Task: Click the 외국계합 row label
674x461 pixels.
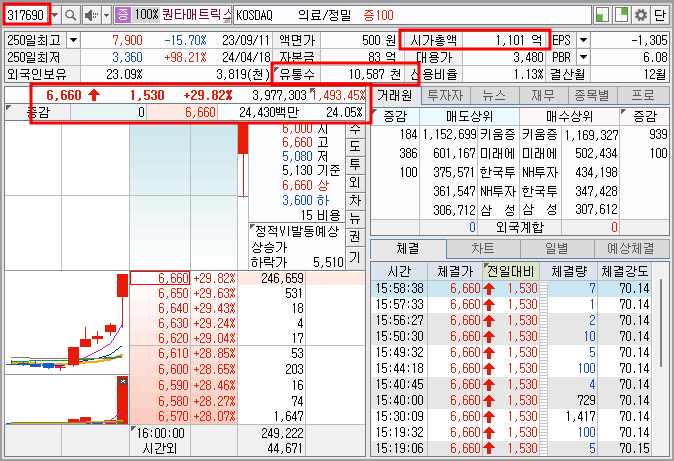Action: tap(520, 227)
